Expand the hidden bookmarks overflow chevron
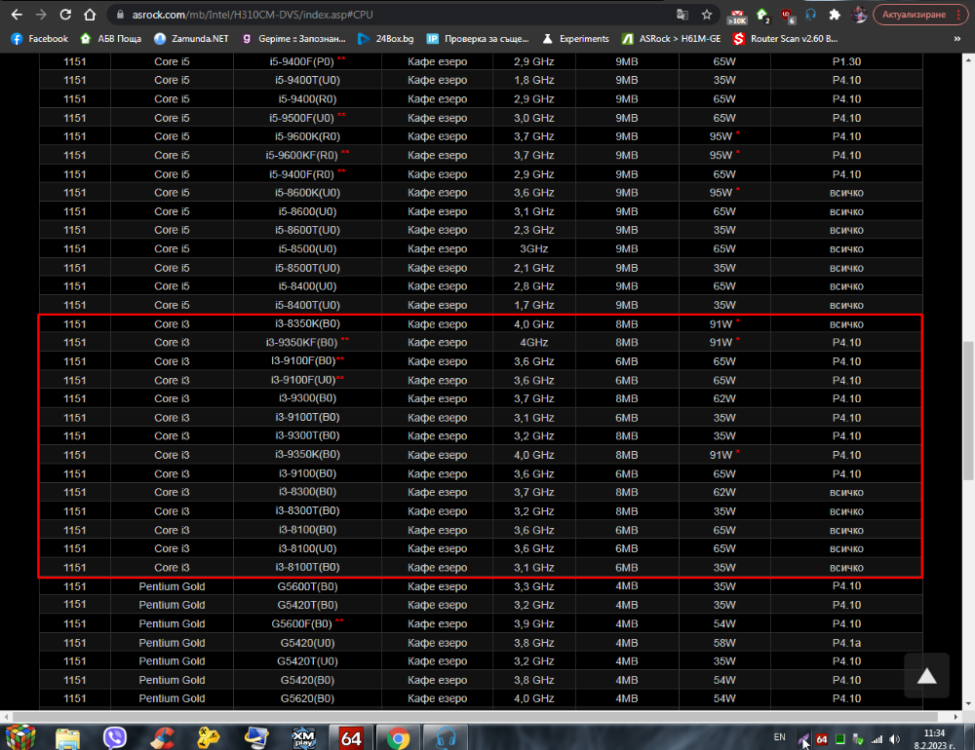Screen dimensions: 975x750 (x=957, y=39)
